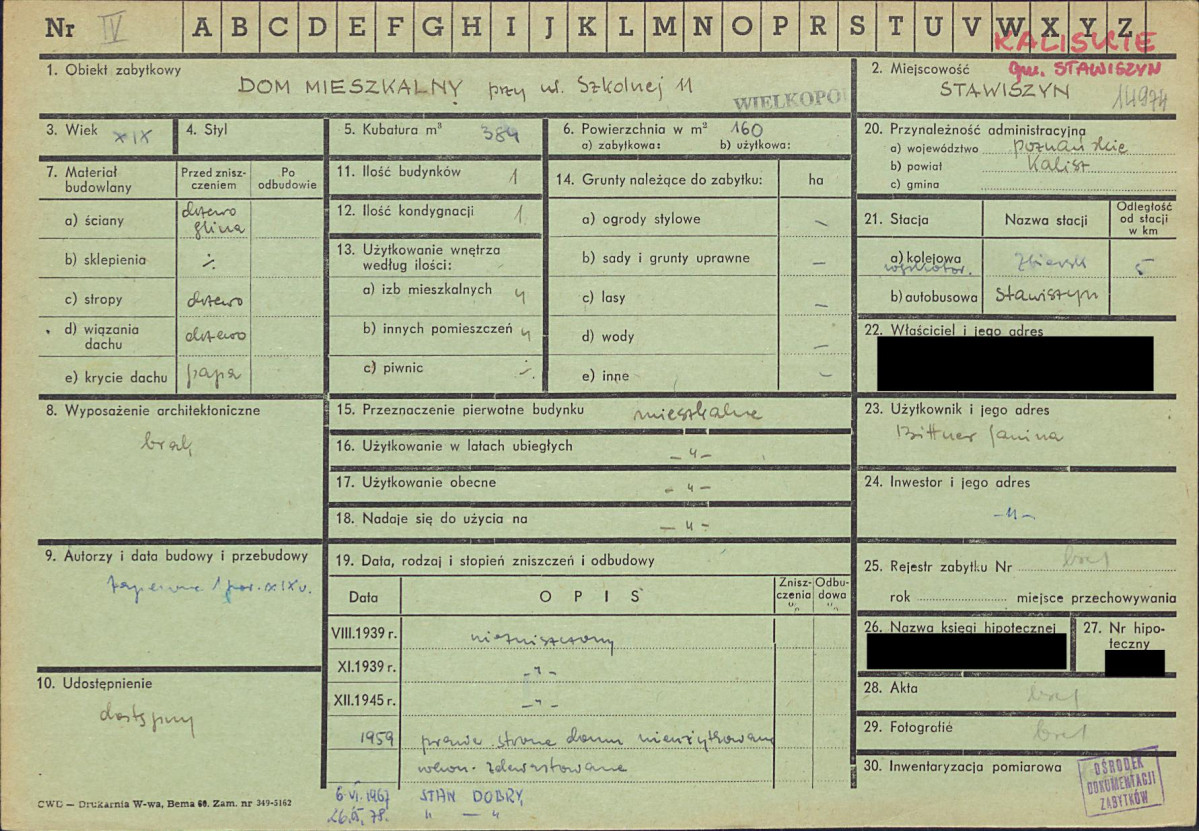Click the Ośrodek Dokumentacji Zabytków stamp
Image resolution: width=1199 pixels, height=831 pixels.
[x=1120, y=781]
